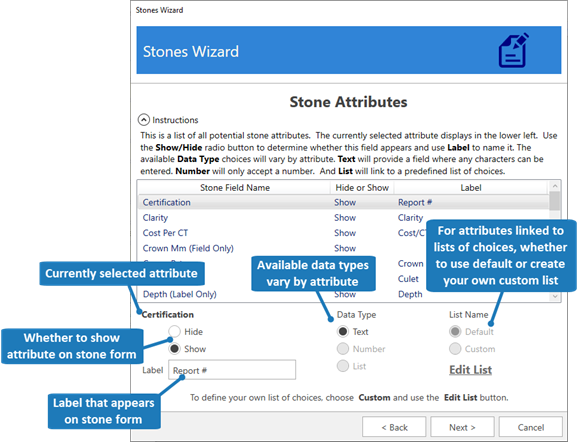Click the Report # label cell for Certification

(415, 202)
